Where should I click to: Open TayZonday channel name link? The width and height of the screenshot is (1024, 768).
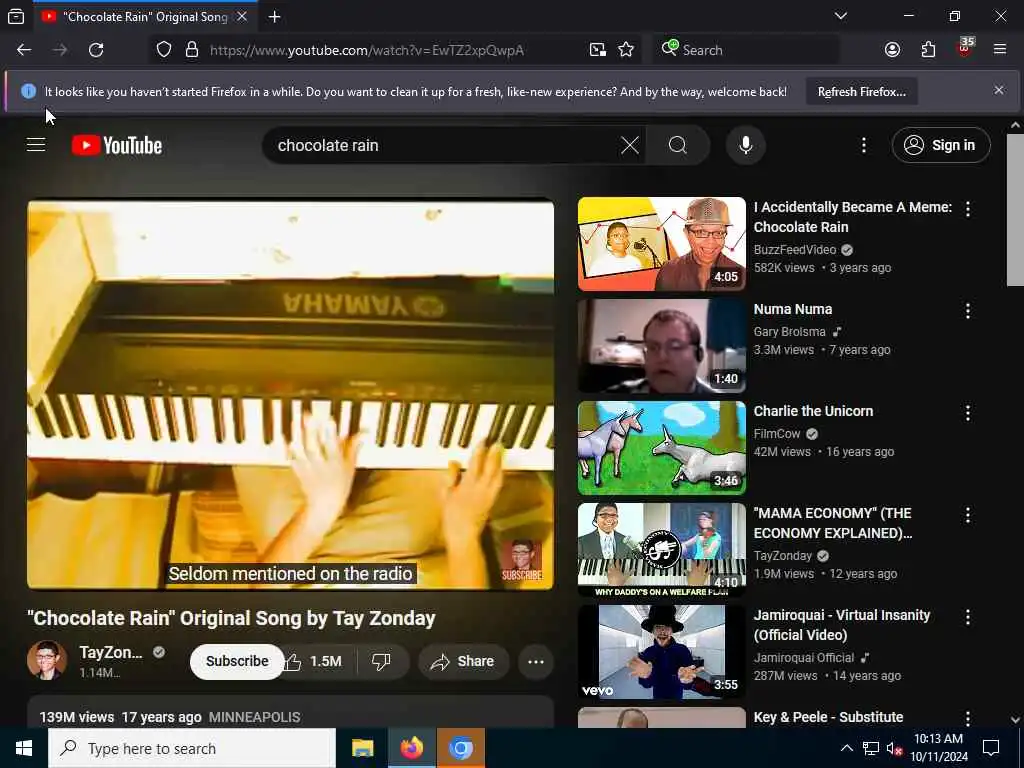[110, 652]
